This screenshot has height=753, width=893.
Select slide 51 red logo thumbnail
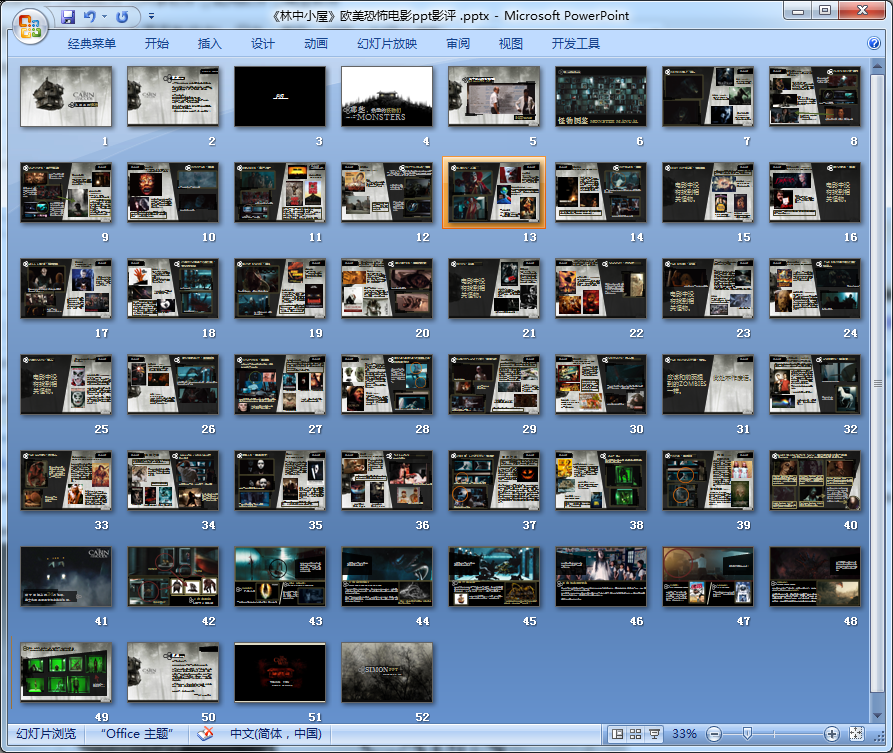click(280, 673)
